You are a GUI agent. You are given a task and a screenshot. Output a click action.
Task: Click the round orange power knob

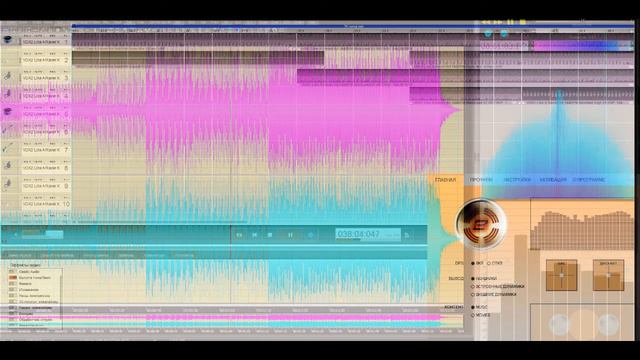pos(481,224)
